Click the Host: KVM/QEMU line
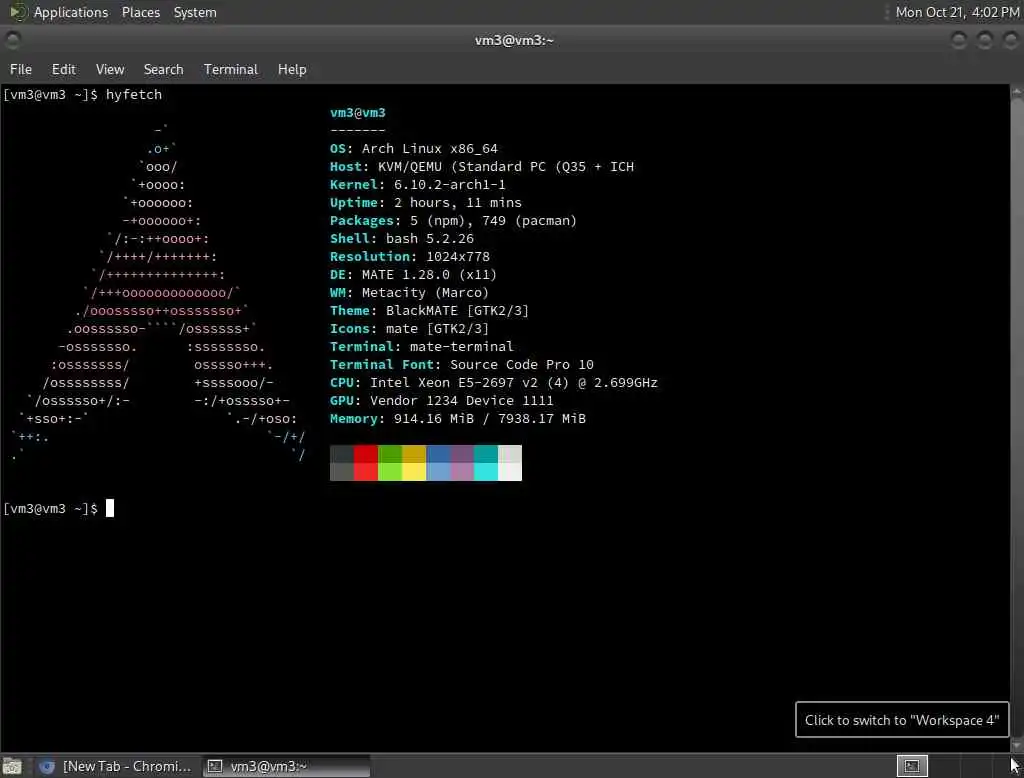The image size is (1024, 778). click(x=482, y=167)
